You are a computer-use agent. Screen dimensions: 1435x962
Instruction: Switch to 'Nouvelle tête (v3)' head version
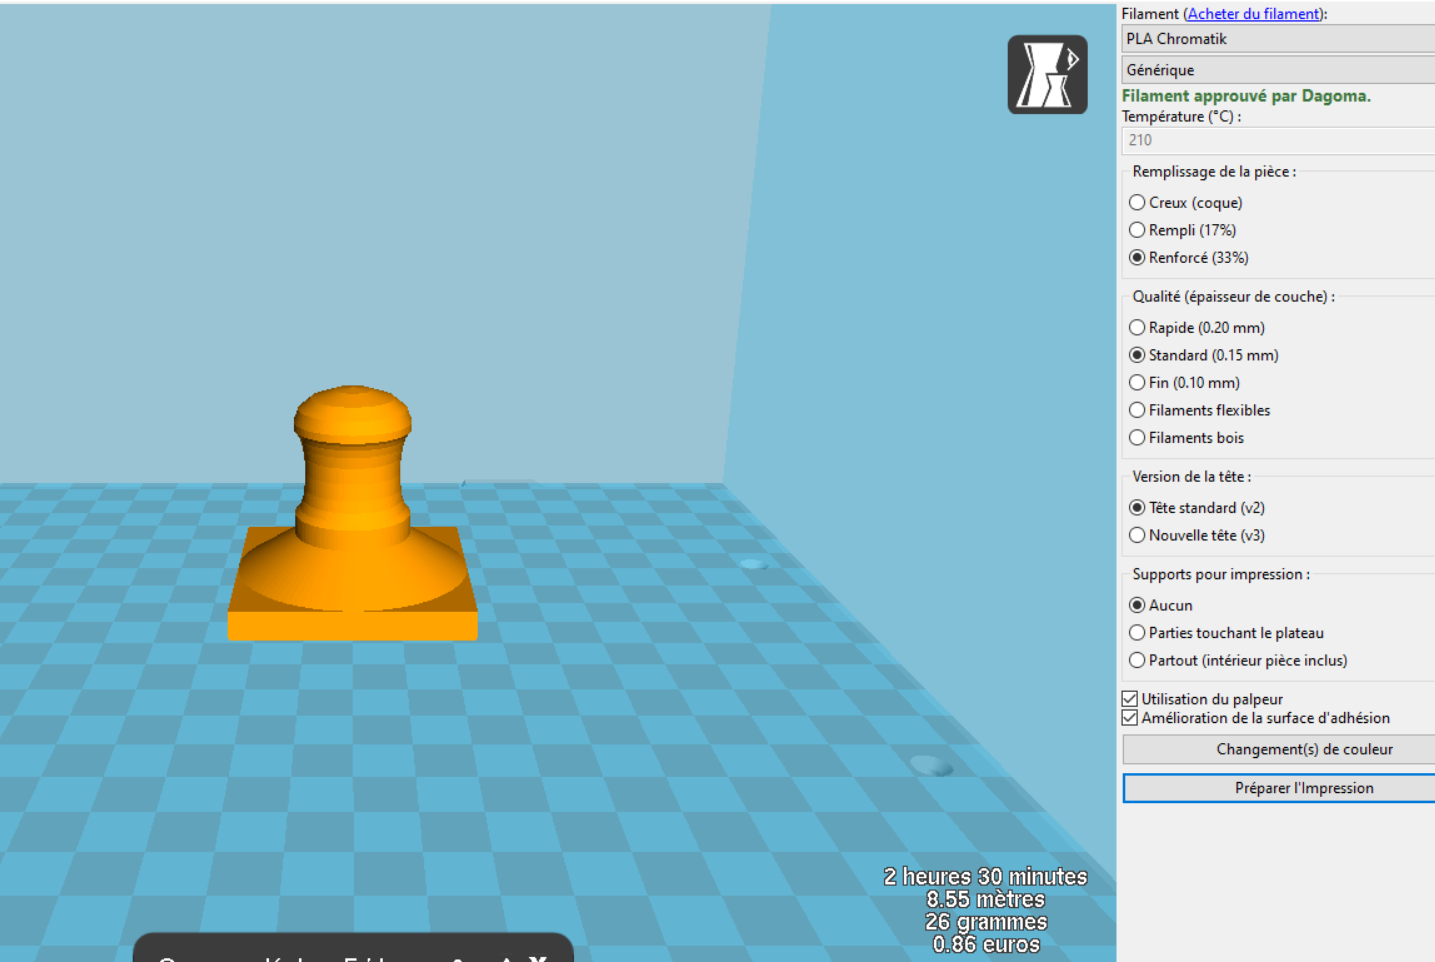1137,536
